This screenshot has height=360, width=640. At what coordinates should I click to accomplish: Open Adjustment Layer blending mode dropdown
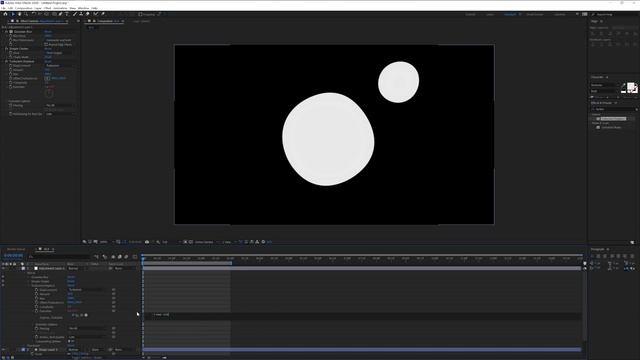(x=78, y=268)
